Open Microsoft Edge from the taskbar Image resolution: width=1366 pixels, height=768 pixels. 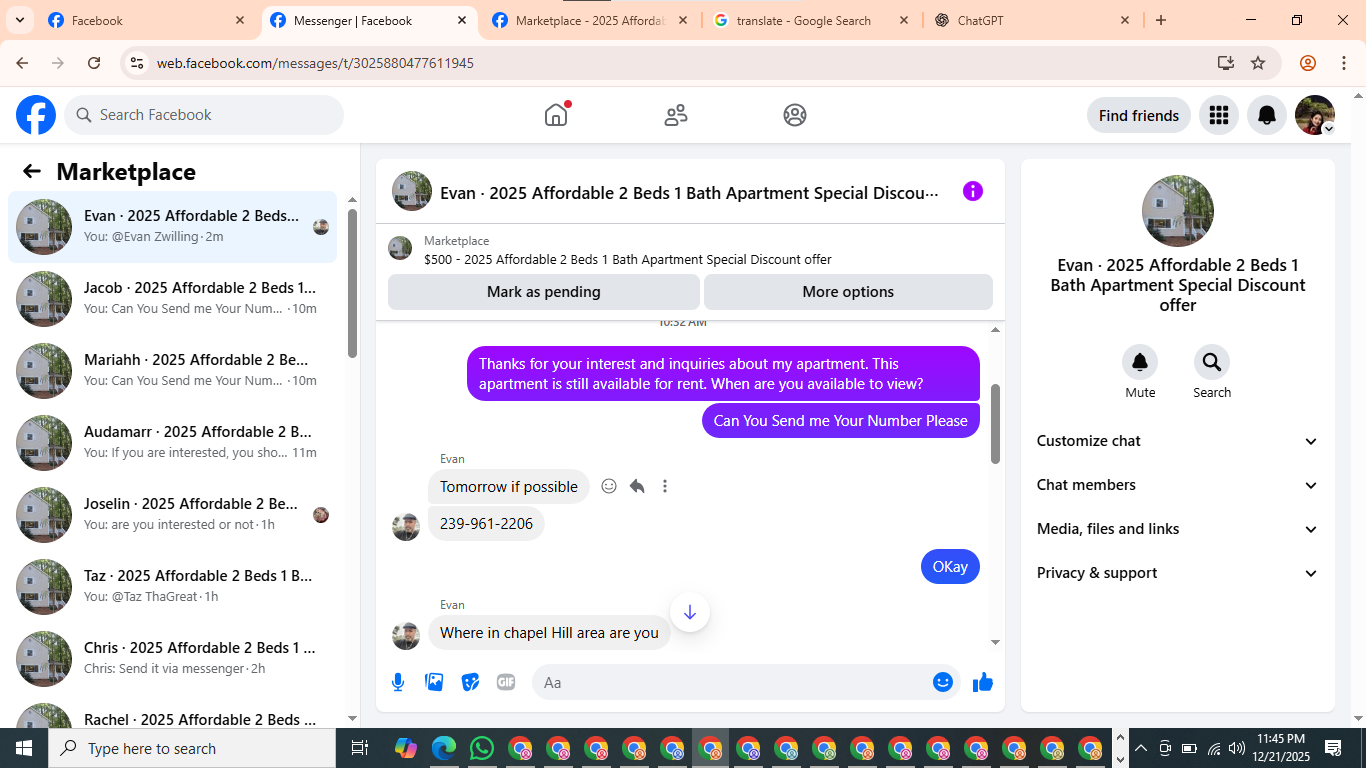pos(444,748)
